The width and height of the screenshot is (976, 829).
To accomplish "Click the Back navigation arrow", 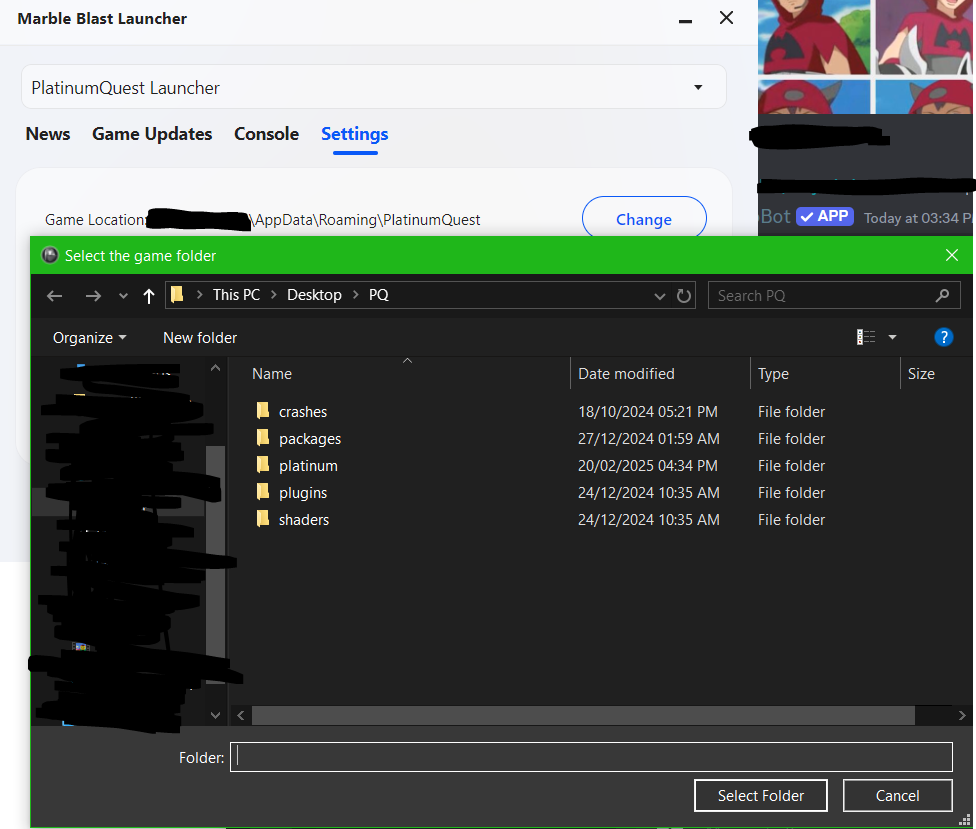I will point(55,296).
